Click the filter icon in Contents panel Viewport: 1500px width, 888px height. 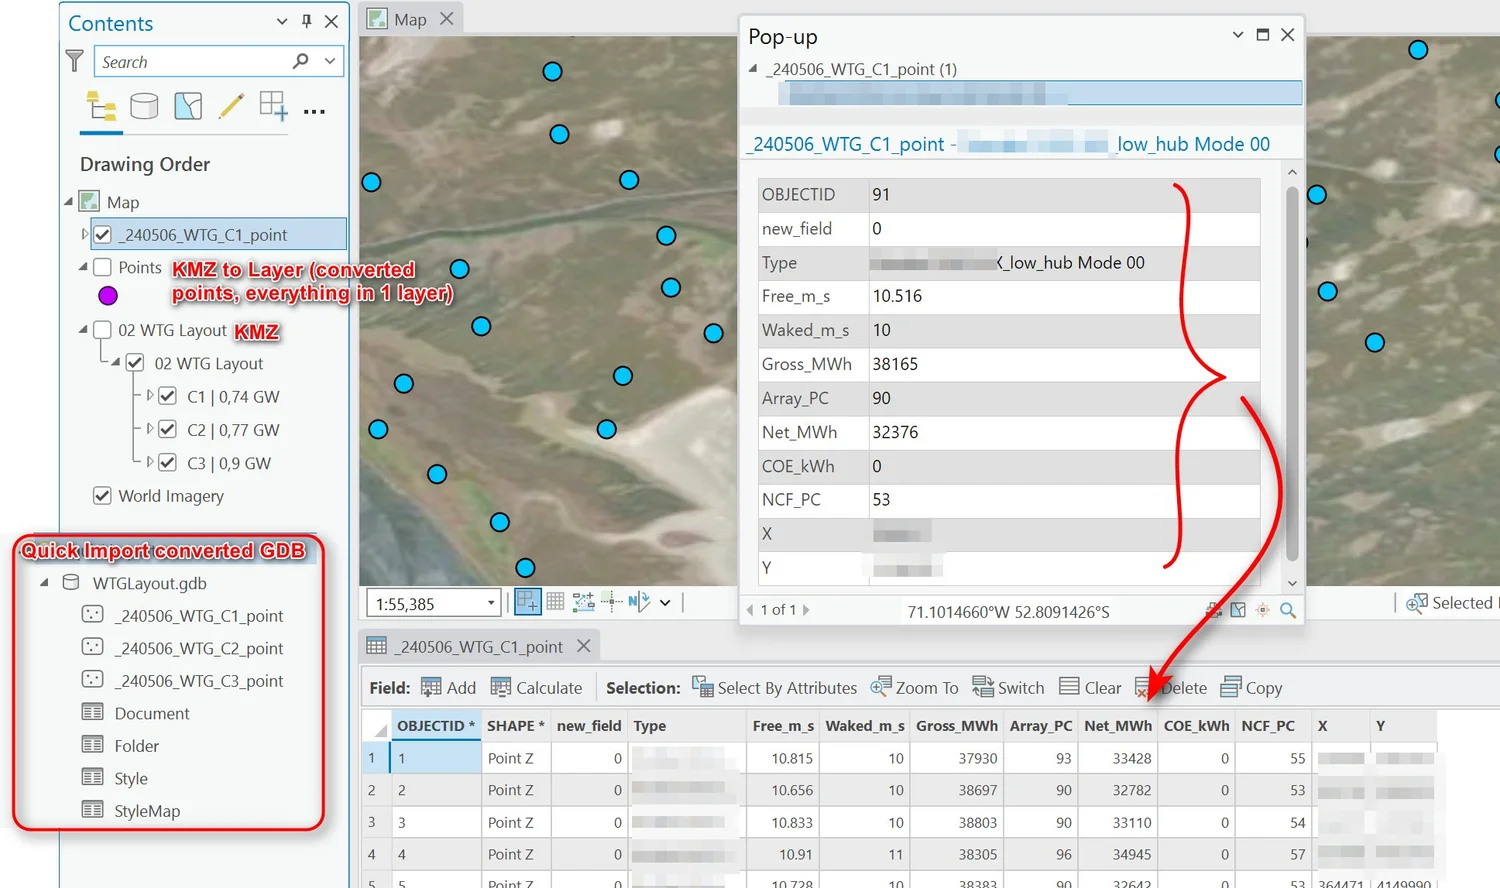click(74, 60)
